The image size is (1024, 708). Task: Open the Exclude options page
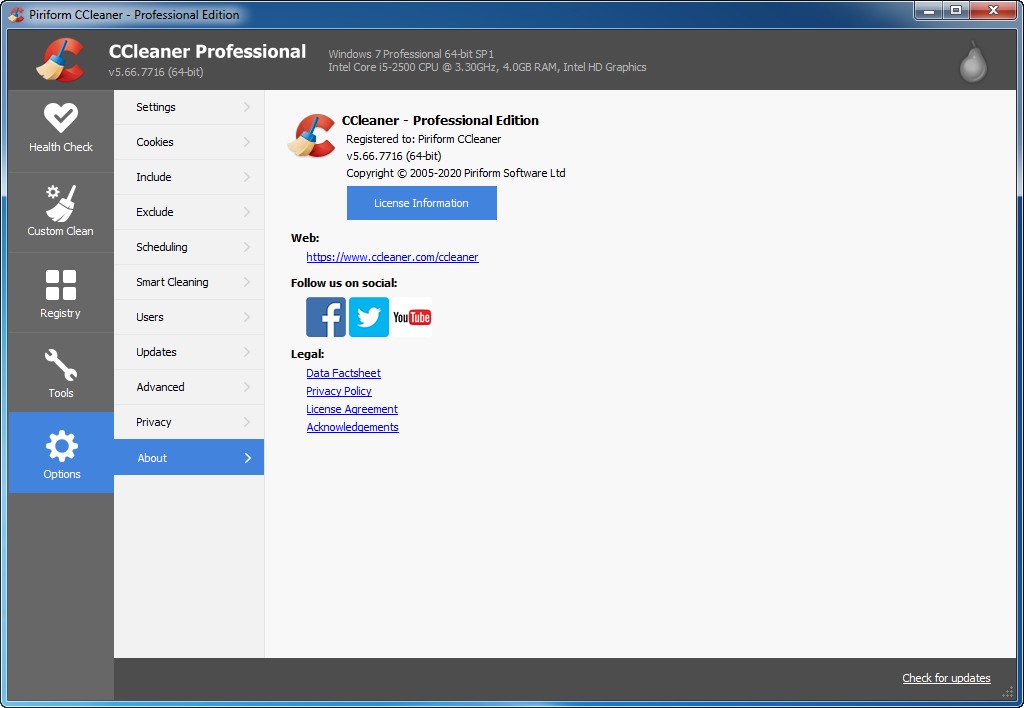point(189,212)
